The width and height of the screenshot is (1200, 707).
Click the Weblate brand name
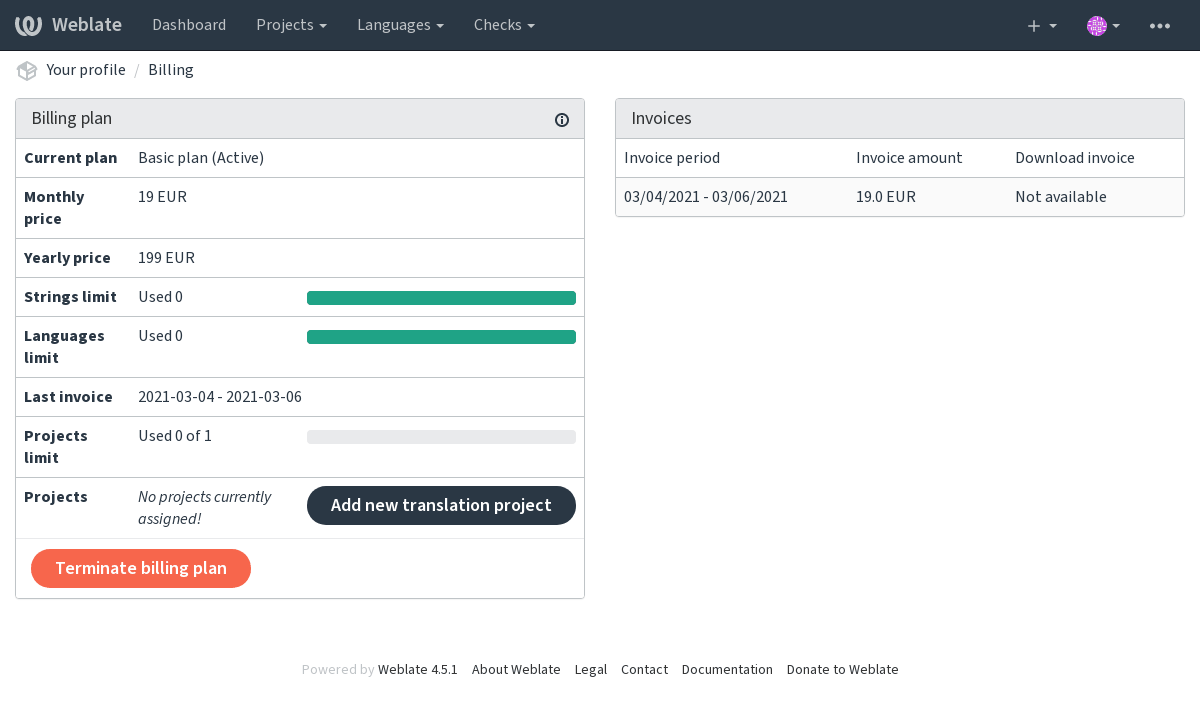click(x=87, y=25)
